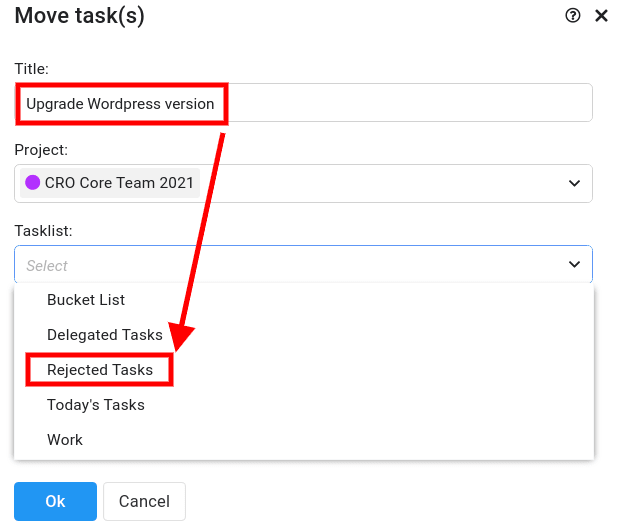
Task: Close the Move task(s) dialog
Action: (x=601, y=16)
